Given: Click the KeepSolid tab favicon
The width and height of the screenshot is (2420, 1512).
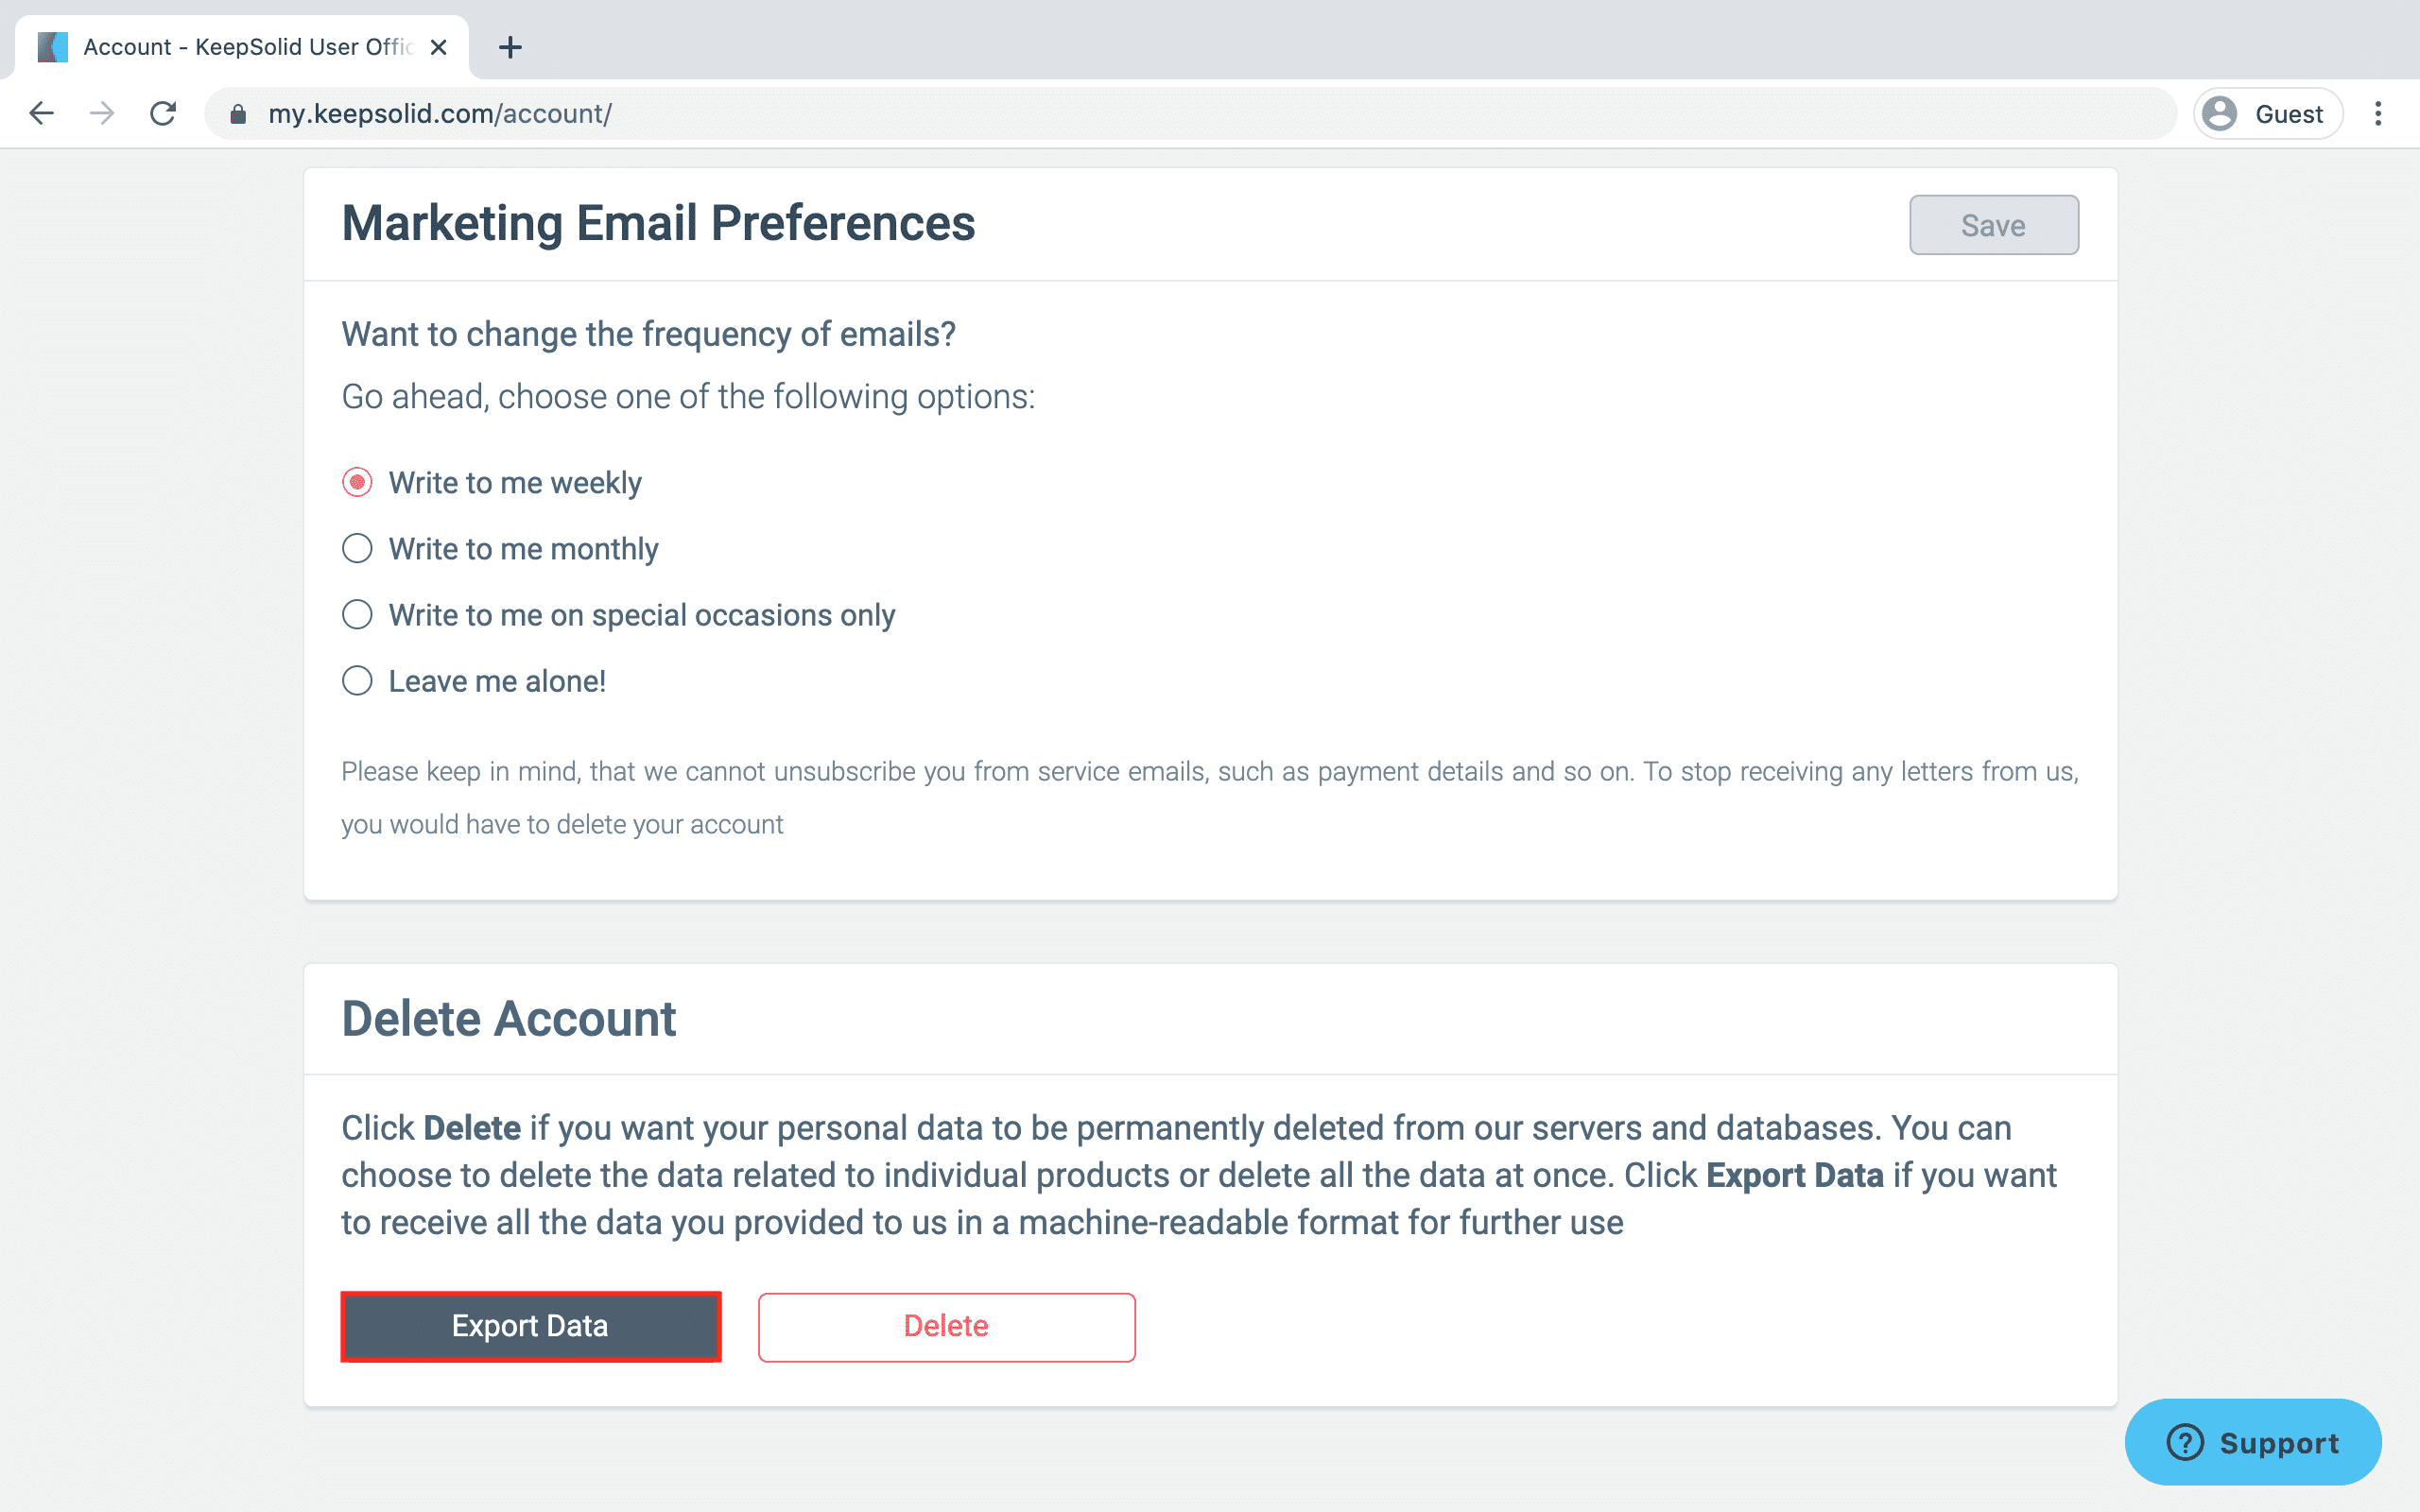Looking at the screenshot, I should click(52, 47).
